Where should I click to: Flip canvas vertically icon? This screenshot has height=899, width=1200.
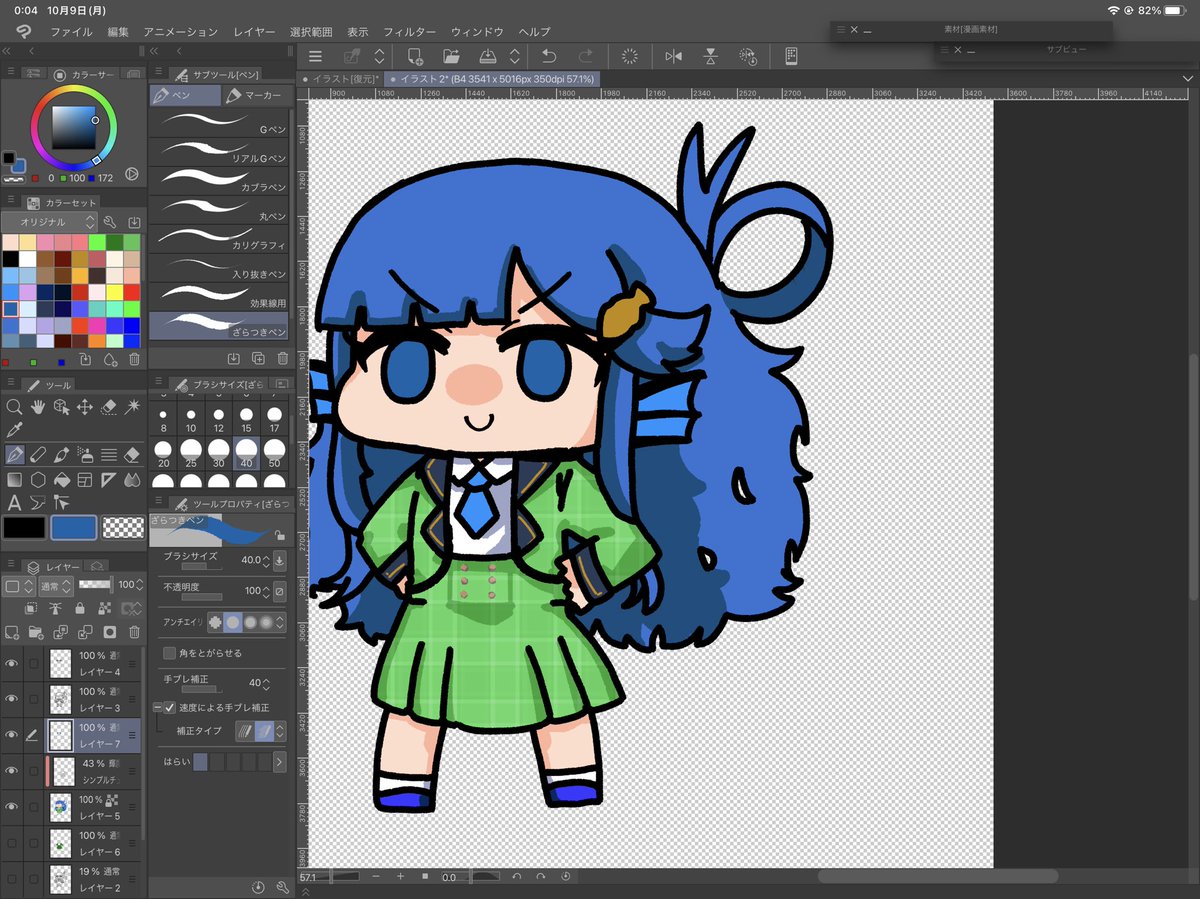[710, 57]
